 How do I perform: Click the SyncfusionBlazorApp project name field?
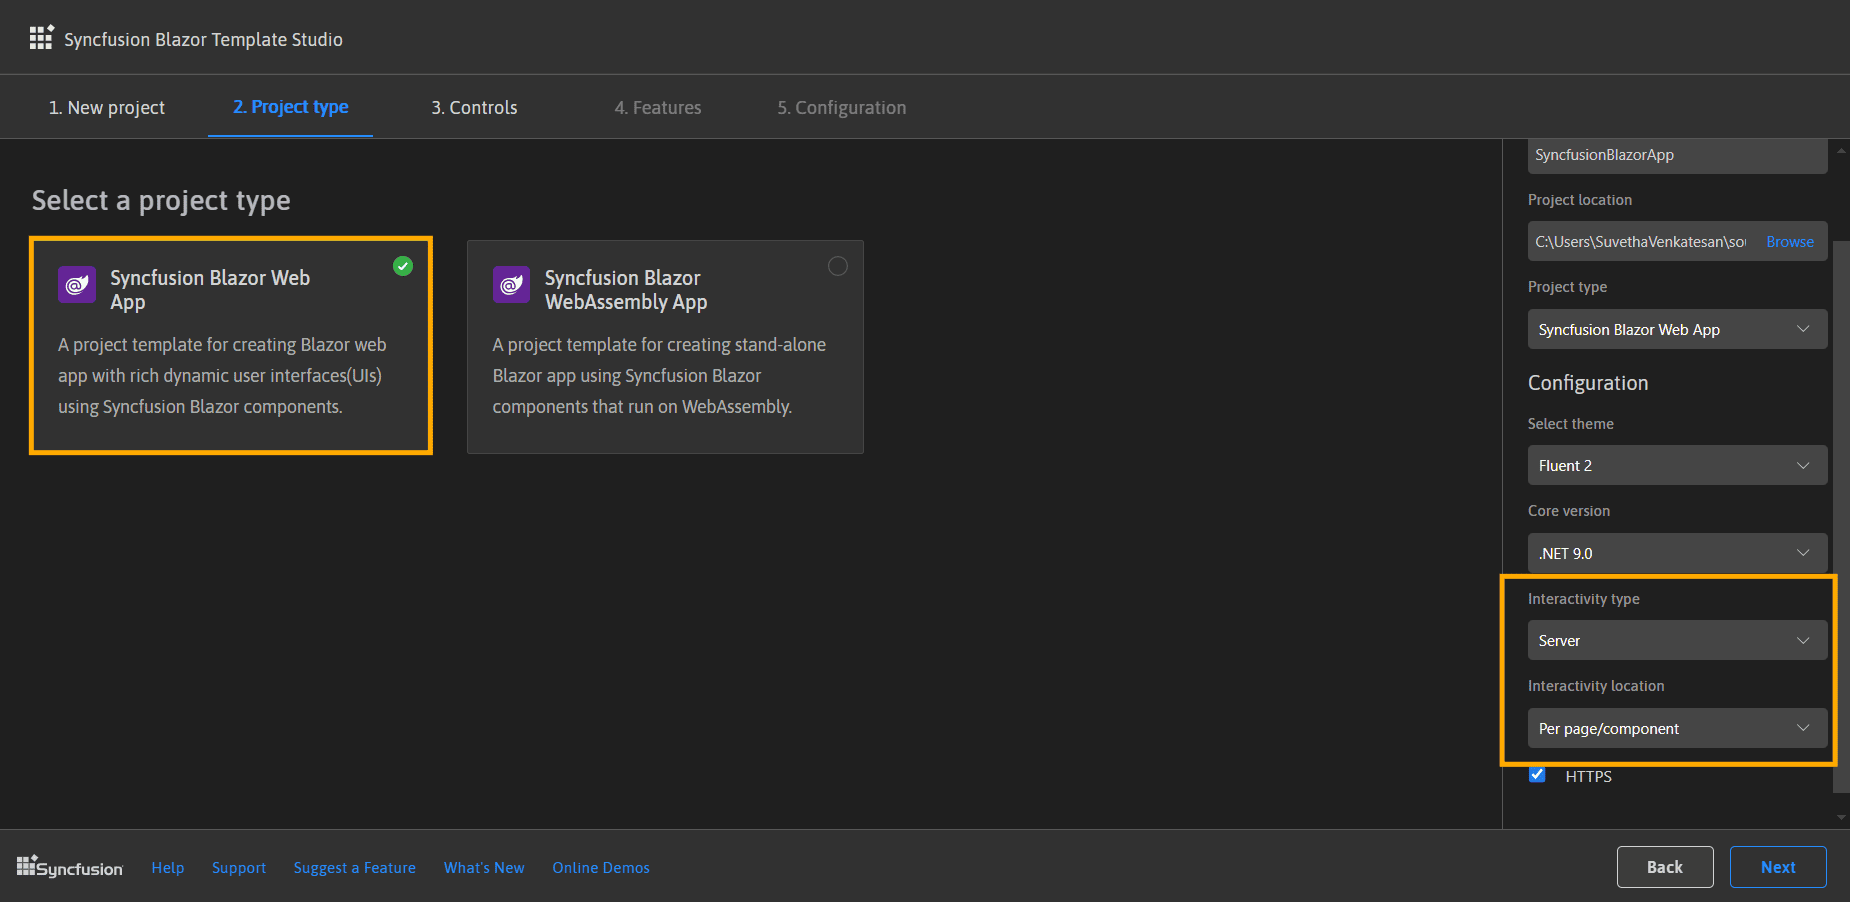(x=1677, y=155)
